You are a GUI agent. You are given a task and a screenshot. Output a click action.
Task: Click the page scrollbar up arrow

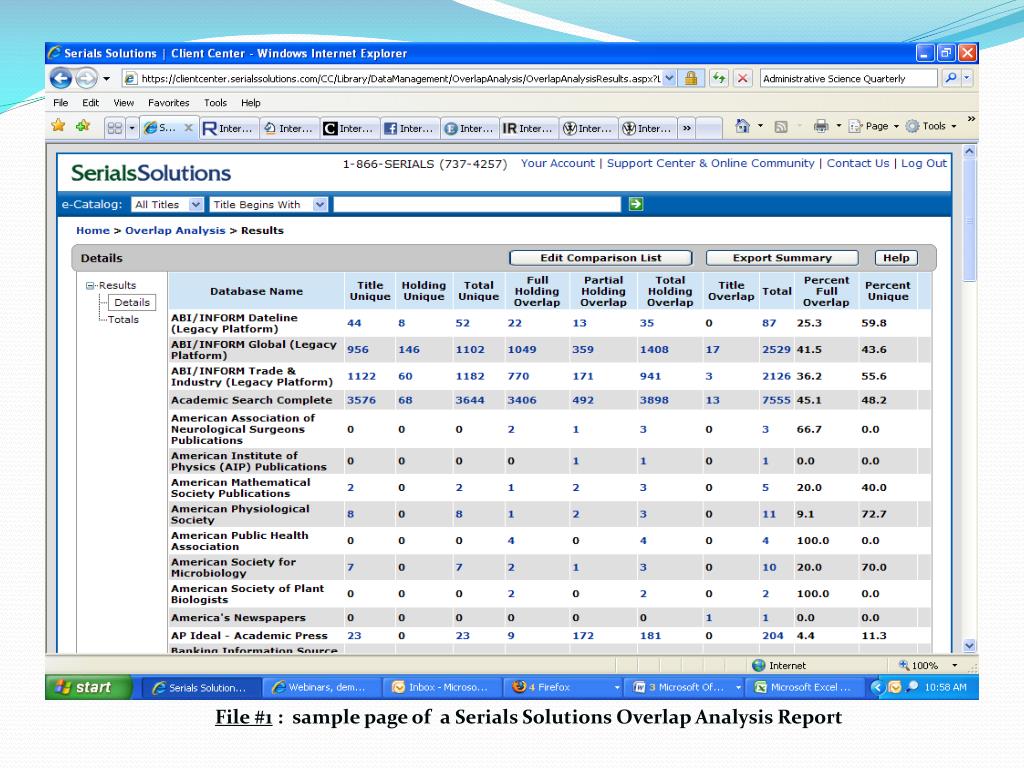click(970, 152)
